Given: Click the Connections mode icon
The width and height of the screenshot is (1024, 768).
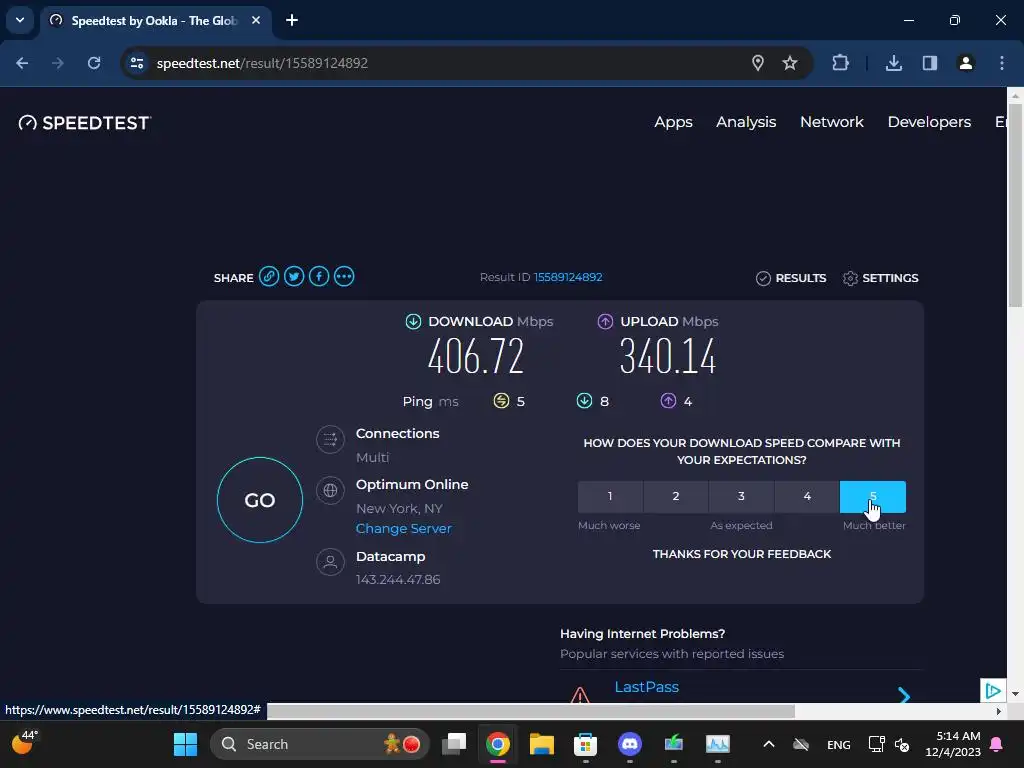Looking at the screenshot, I should pyautogui.click(x=330, y=440).
